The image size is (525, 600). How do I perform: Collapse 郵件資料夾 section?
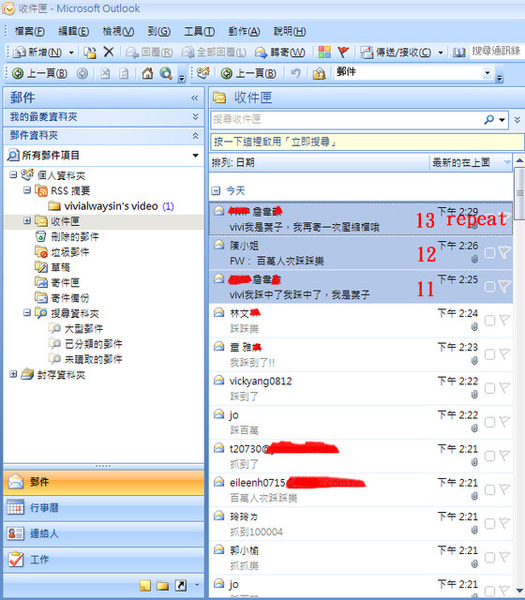[x=195, y=135]
